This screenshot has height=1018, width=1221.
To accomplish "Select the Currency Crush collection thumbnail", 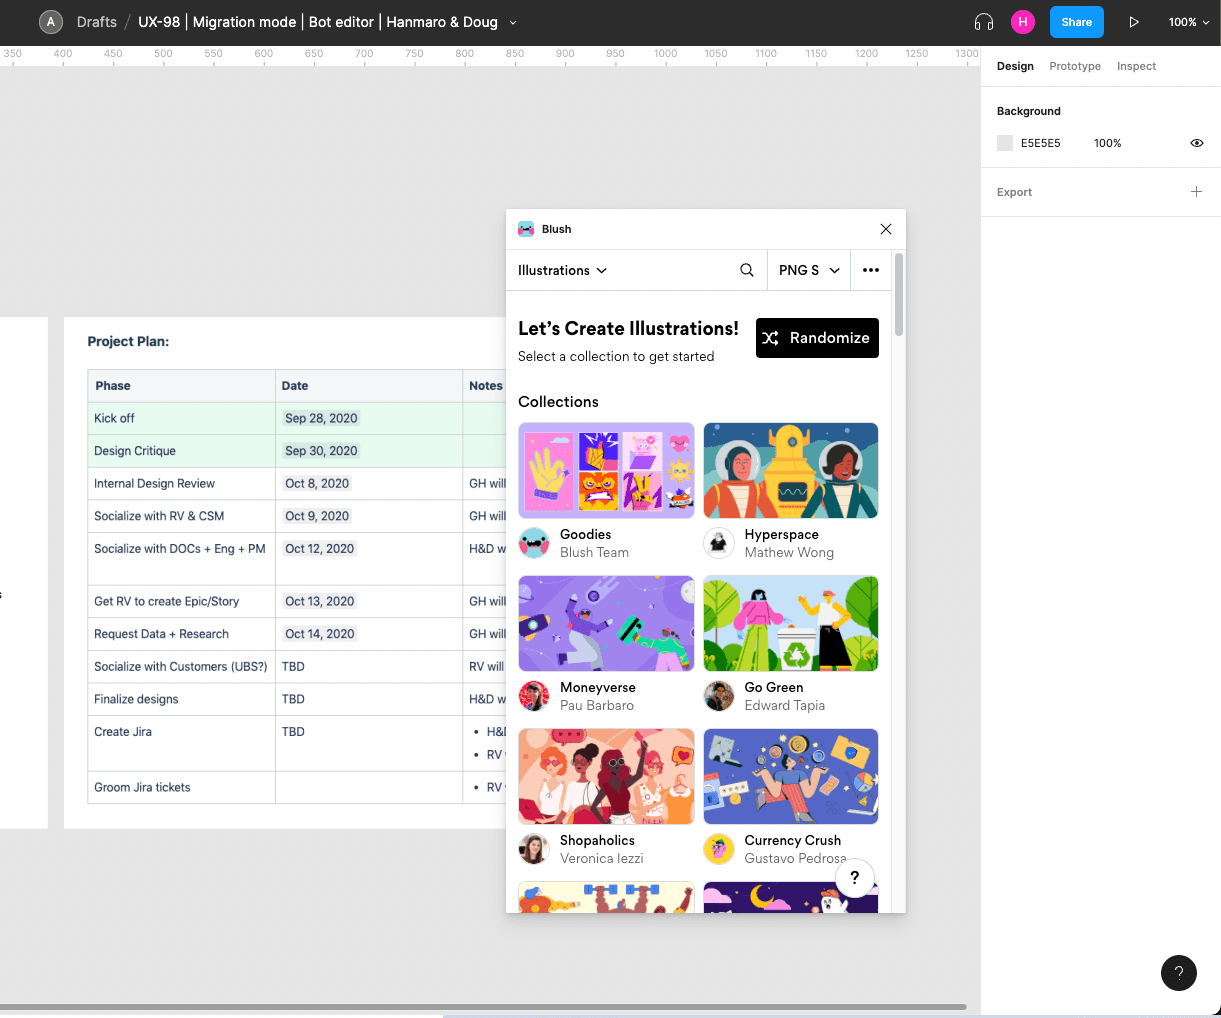I will click(x=791, y=776).
